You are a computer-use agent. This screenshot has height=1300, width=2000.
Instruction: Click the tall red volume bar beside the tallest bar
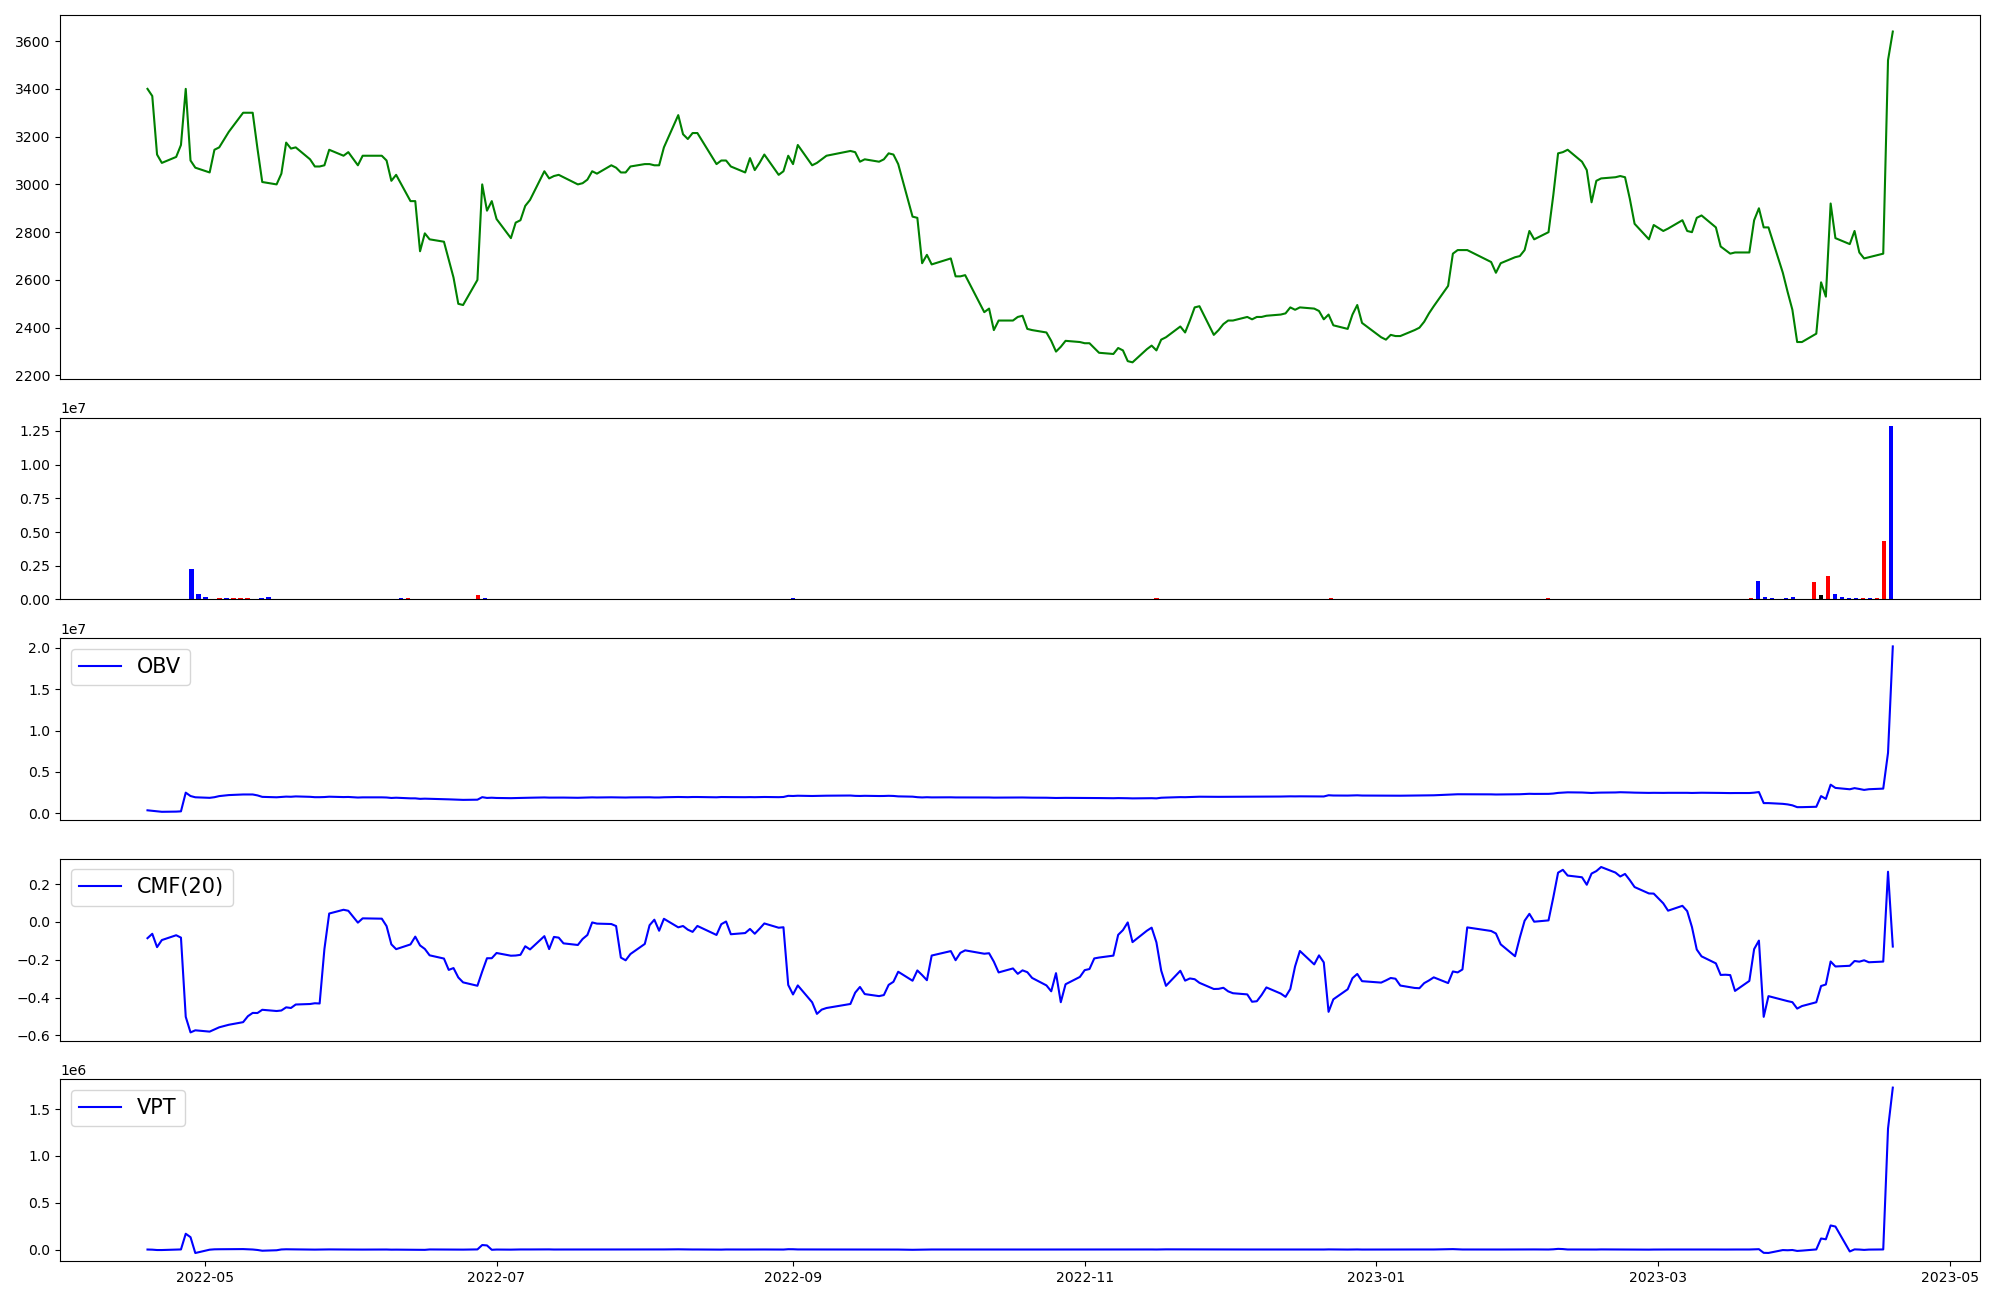pos(1883,572)
